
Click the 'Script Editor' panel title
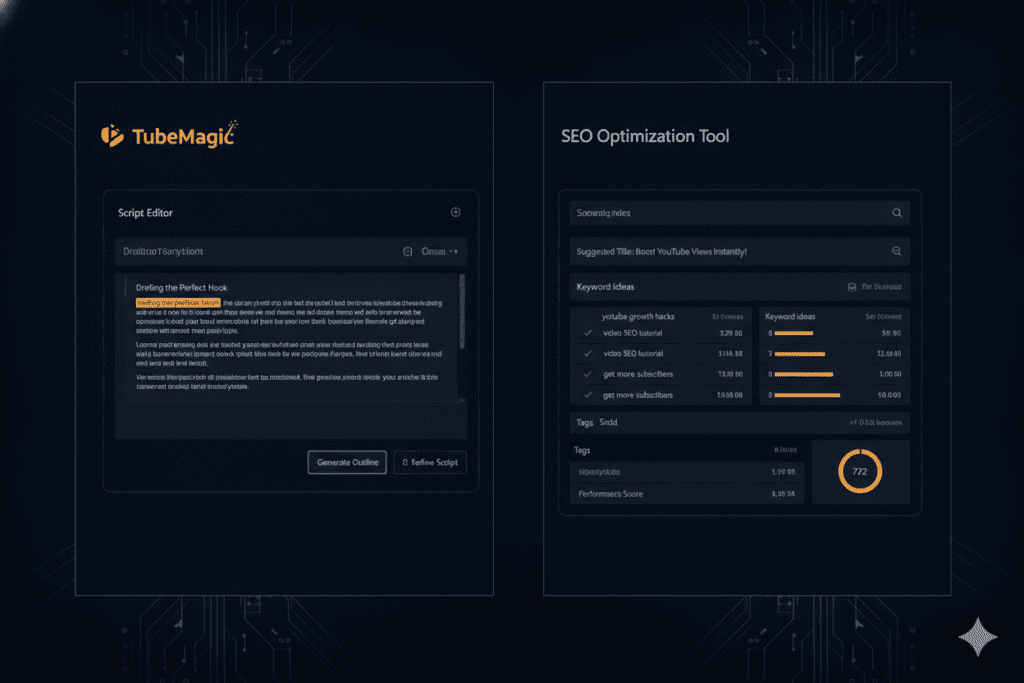pyautogui.click(x=145, y=213)
